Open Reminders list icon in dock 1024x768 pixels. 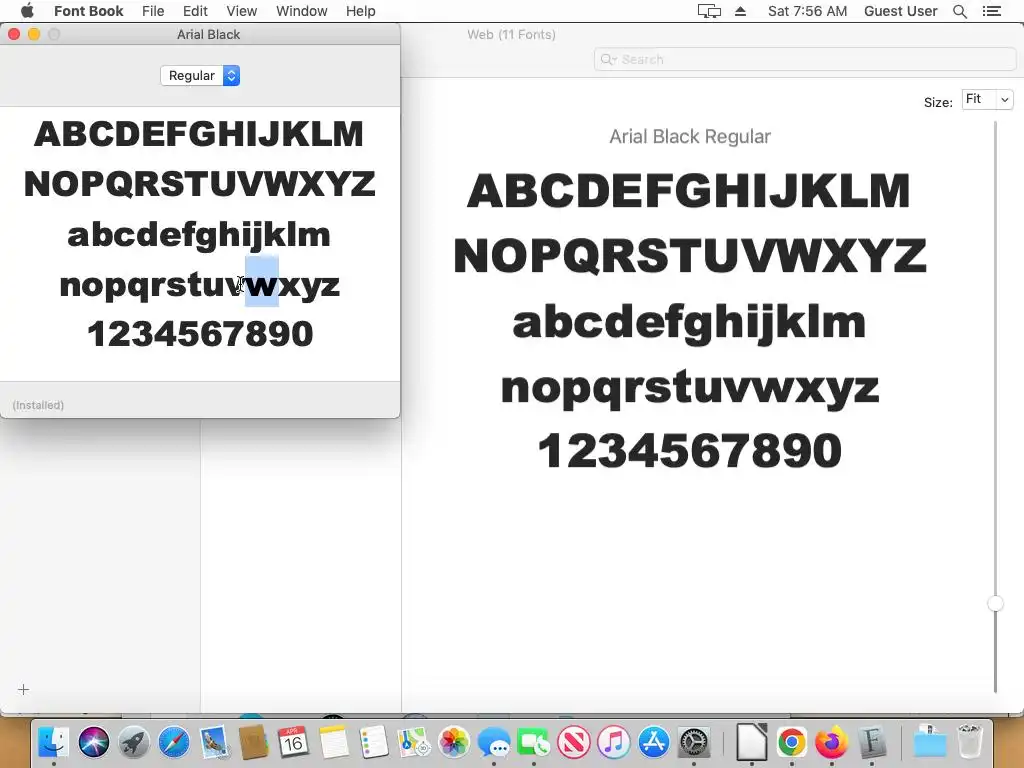click(x=374, y=742)
